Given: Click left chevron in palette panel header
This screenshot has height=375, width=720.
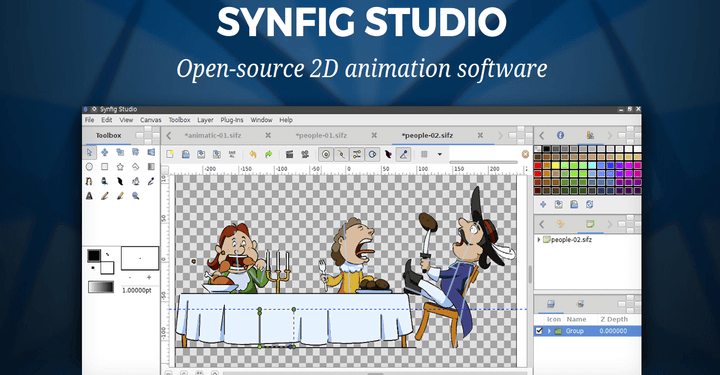Looking at the screenshot, I should click(x=542, y=135).
